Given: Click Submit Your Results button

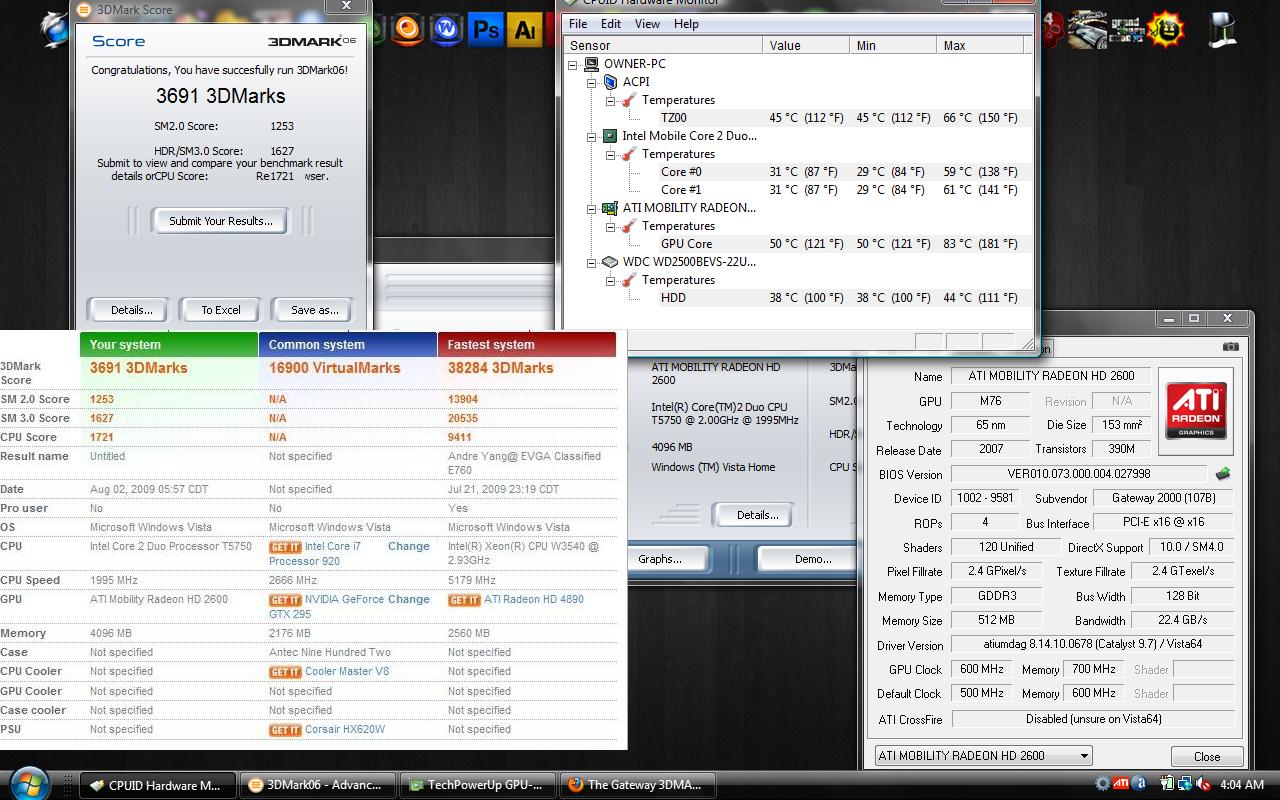Looking at the screenshot, I should tap(220, 221).
